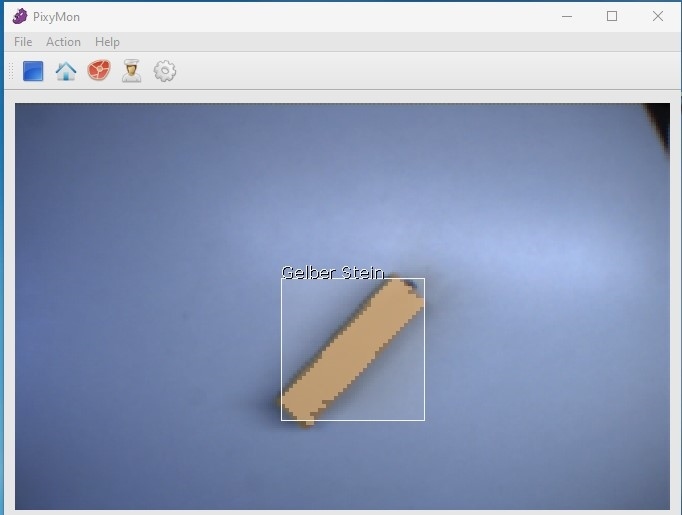Screen dimensions: 682x515
Task: Show cooked video with the chef icon
Action: click(x=131, y=71)
